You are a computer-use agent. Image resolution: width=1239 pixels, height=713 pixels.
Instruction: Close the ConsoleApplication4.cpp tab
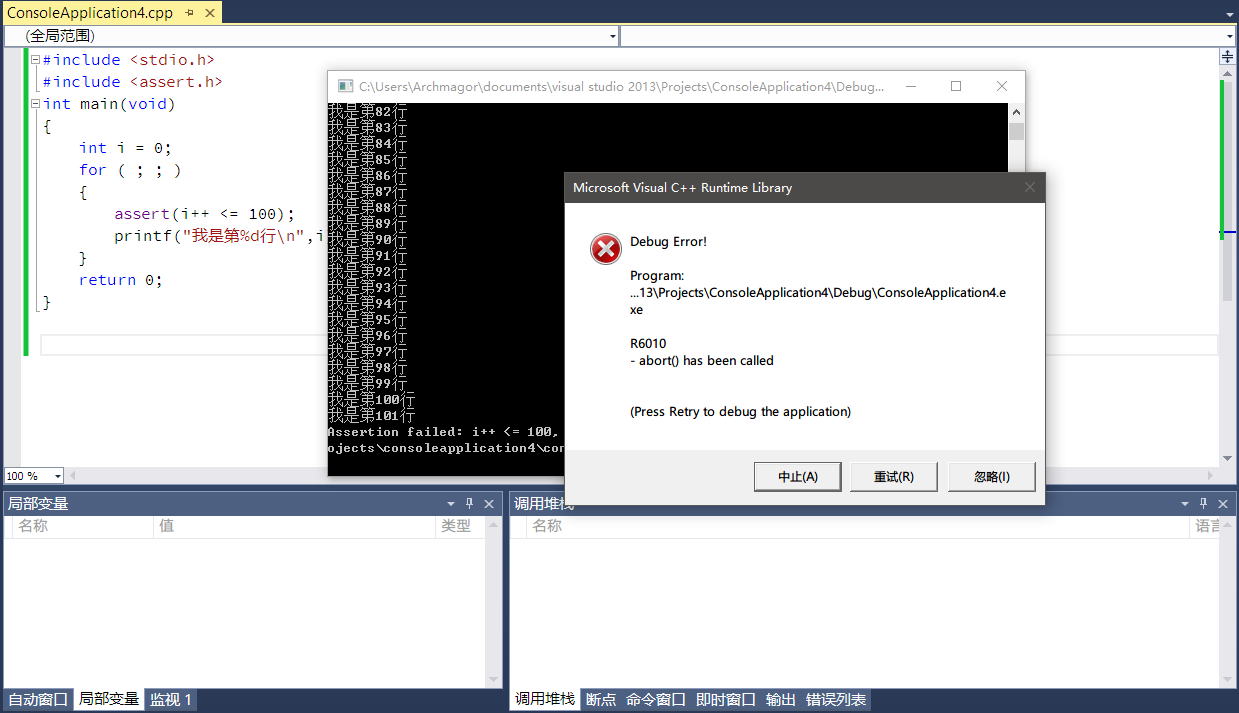tap(208, 13)
